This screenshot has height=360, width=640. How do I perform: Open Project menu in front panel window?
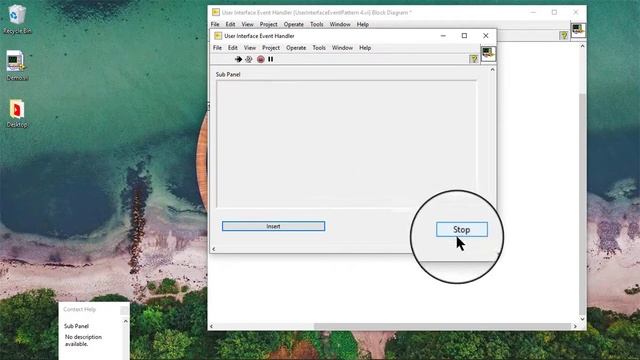[x=271, y=48]
